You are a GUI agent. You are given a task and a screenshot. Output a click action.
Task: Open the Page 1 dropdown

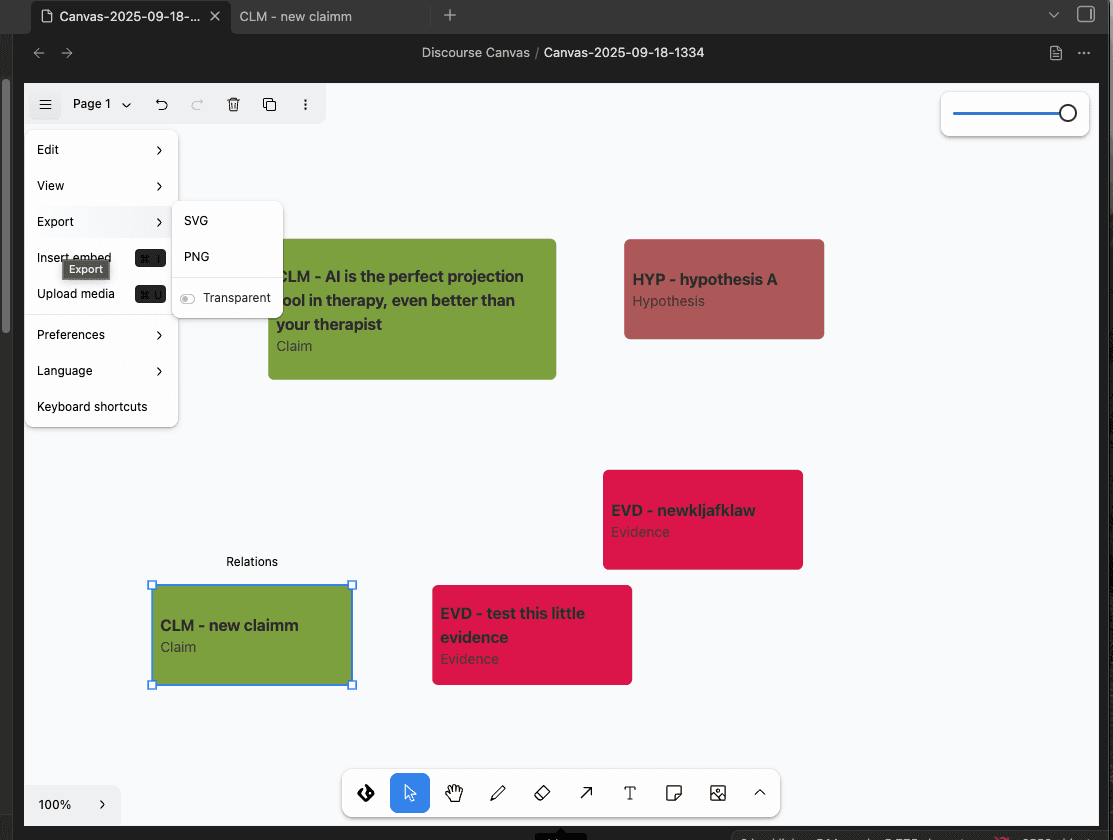pos(100,104)
